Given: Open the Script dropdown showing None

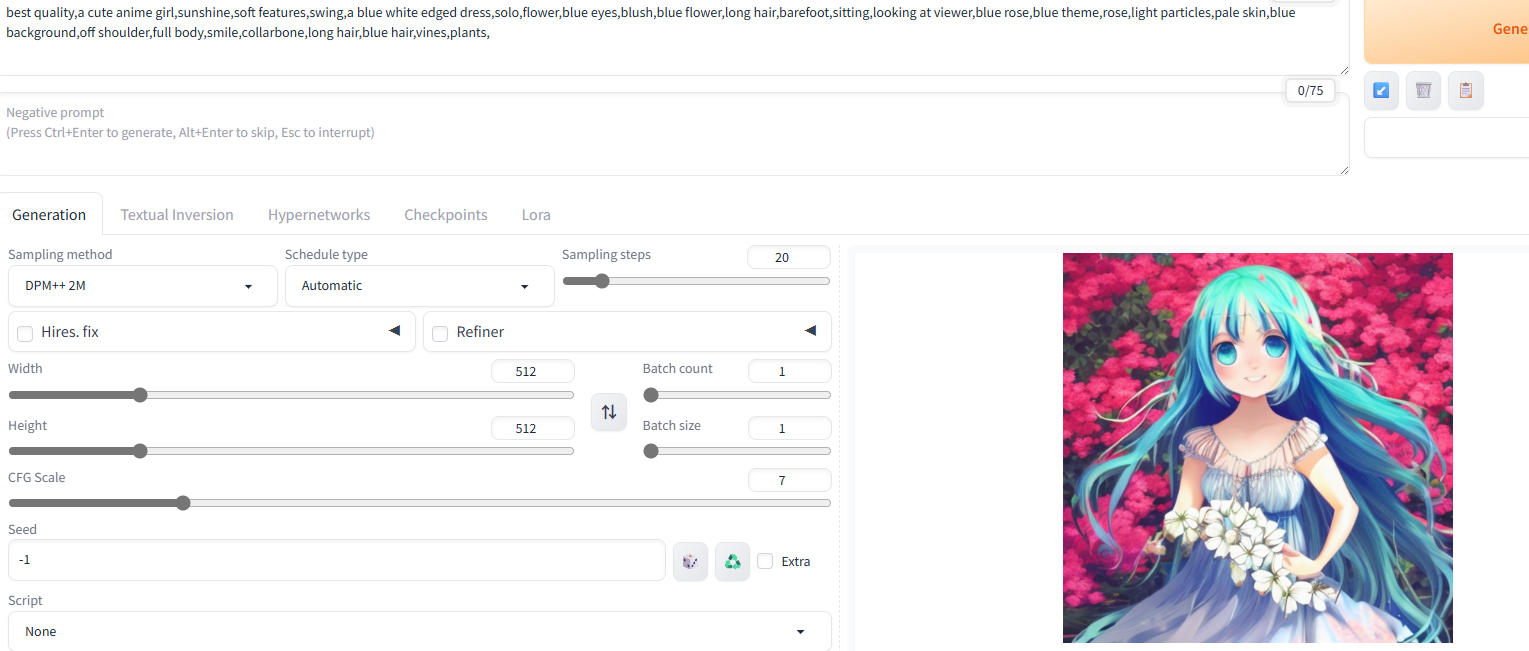Looking at the screenshot, I should tap(419, 632).
